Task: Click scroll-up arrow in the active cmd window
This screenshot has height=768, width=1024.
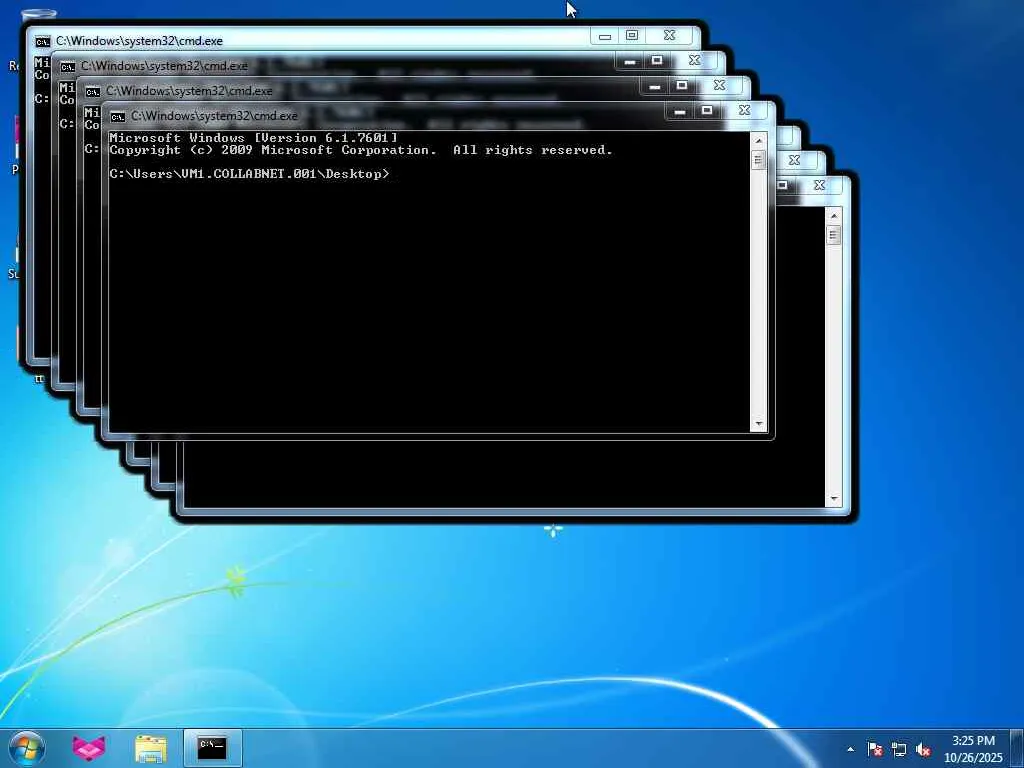Action: click(758, 141)
